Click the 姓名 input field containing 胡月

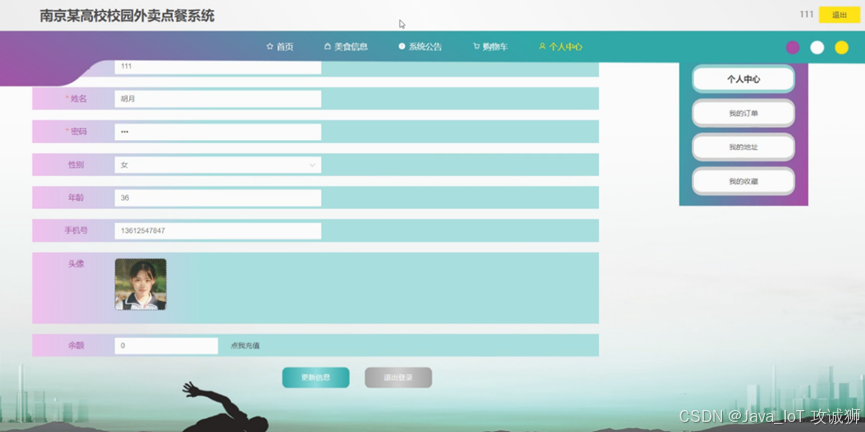point(218,99)
